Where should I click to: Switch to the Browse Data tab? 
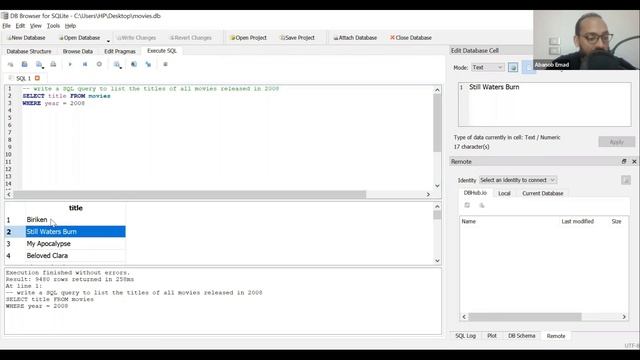pos(78,51)
